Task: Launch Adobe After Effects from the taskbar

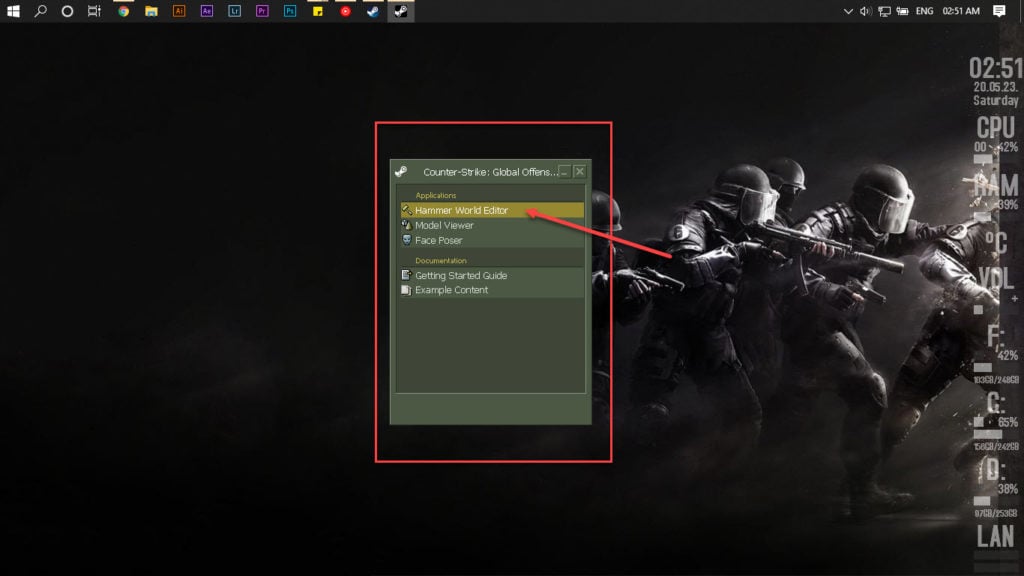Action: point(206,11)
